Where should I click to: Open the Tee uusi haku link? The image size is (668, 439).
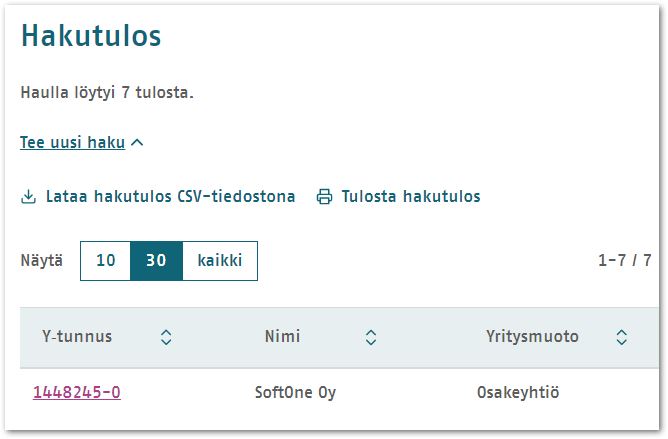click(x=73, y=142)
